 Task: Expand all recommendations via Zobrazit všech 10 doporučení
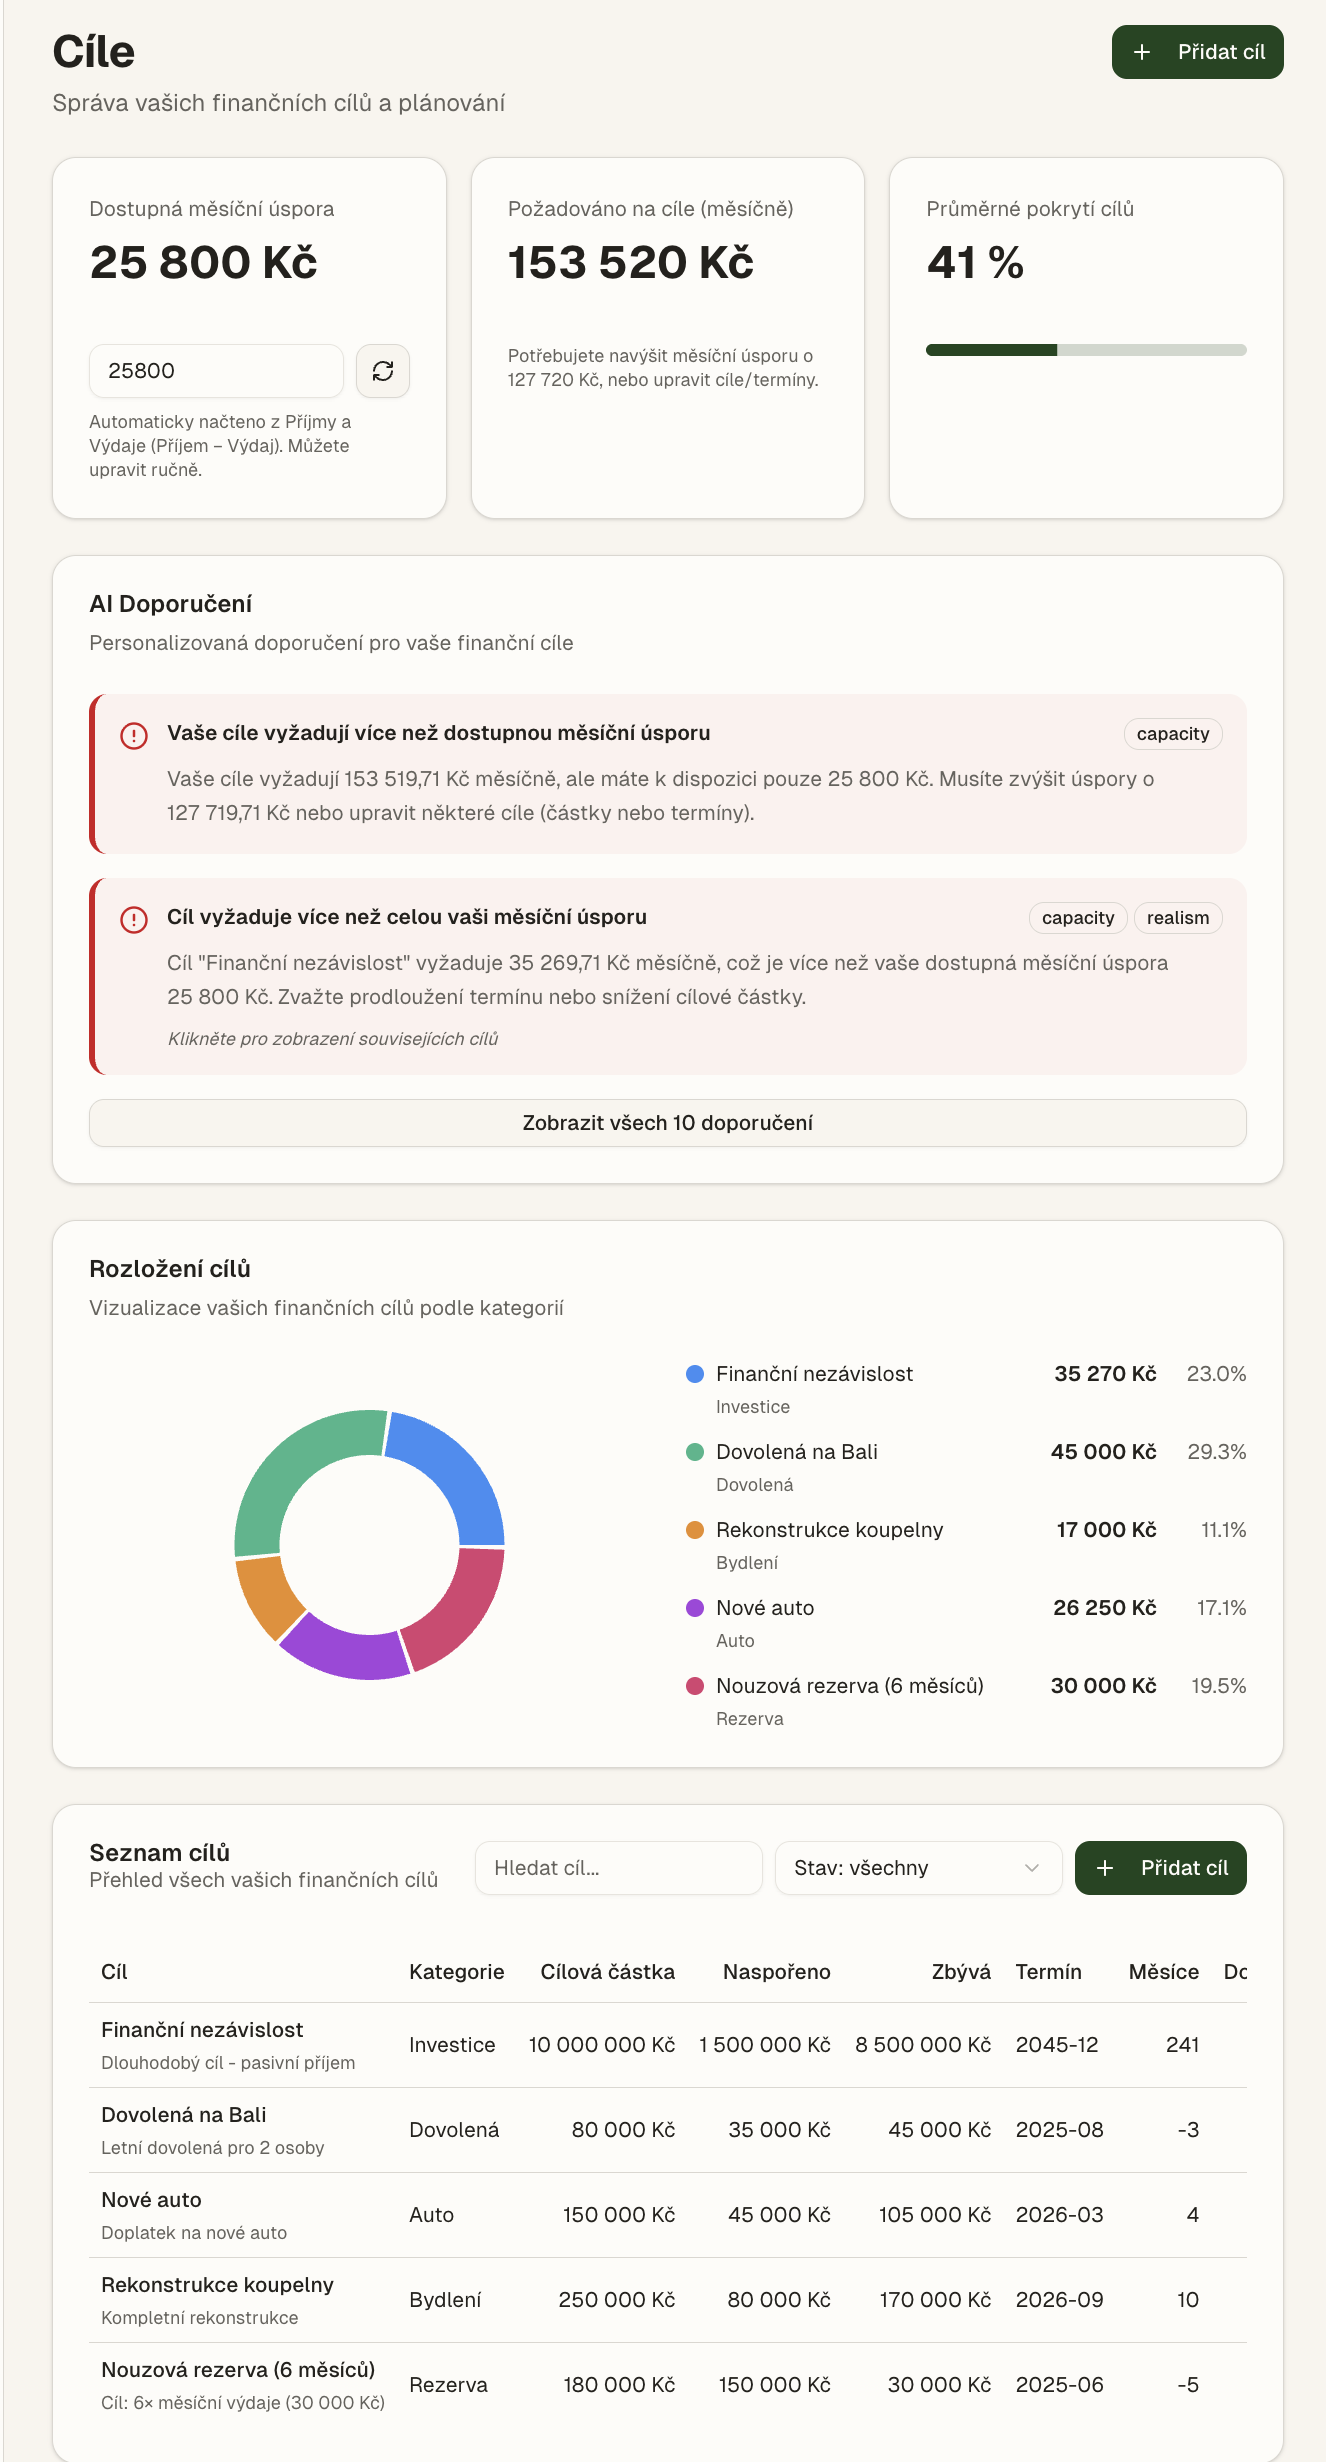tap(667, 1123)
